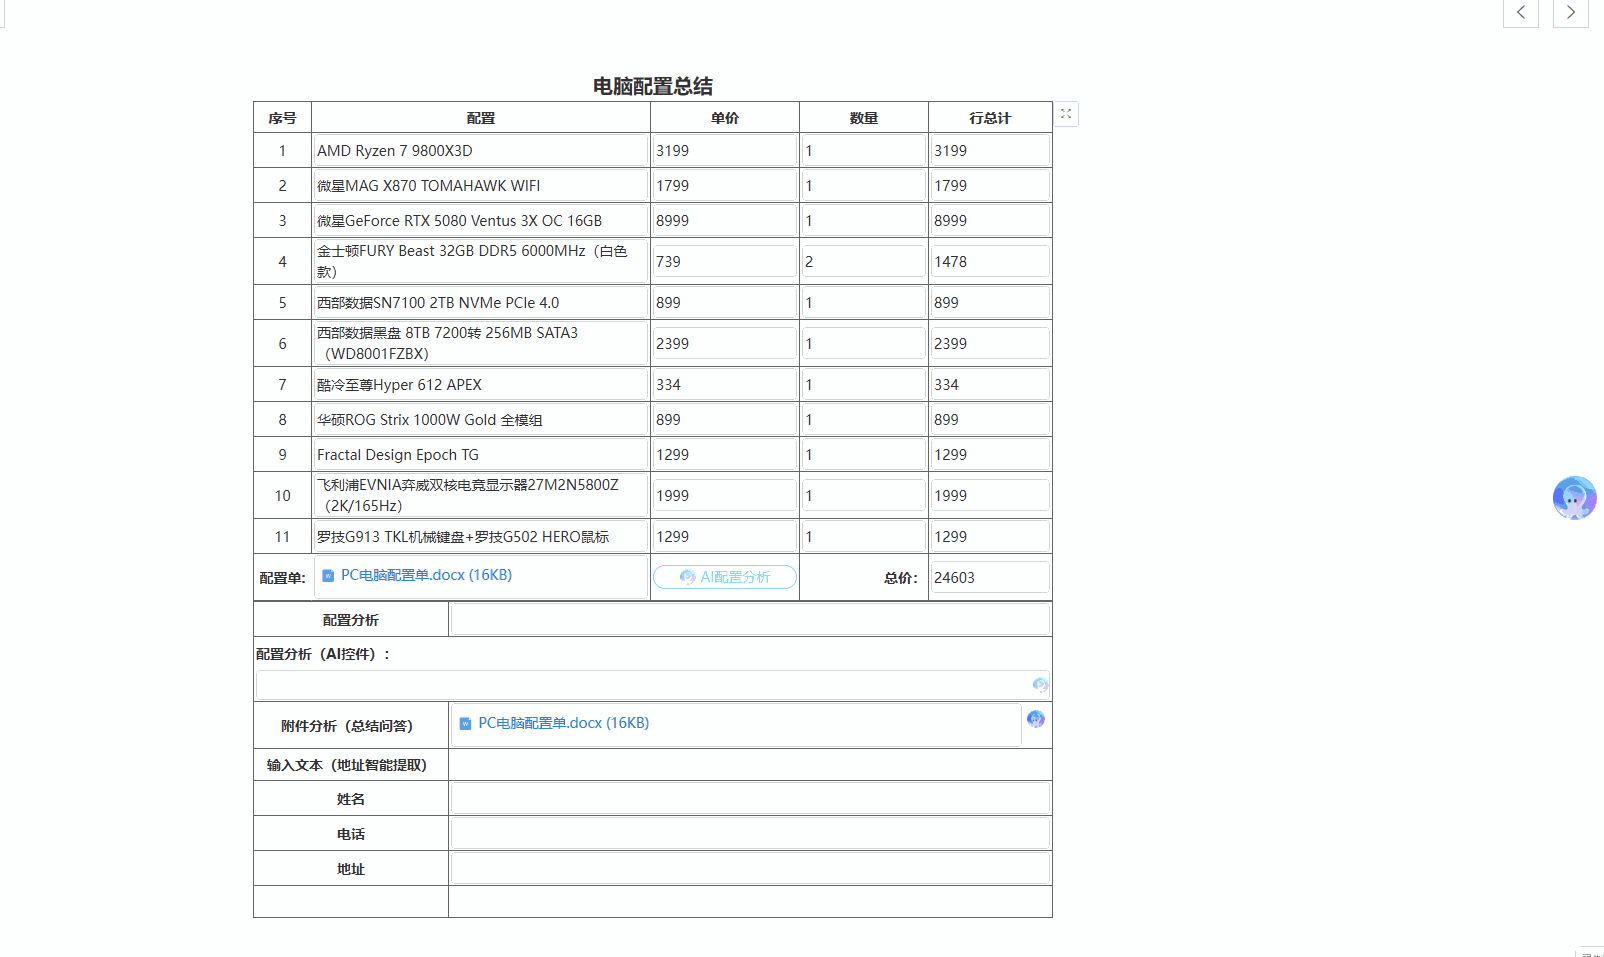Click 金士顿FURY Beast 32GB config field
This screenshot has width=1604, height=957.
click(480, 262)
